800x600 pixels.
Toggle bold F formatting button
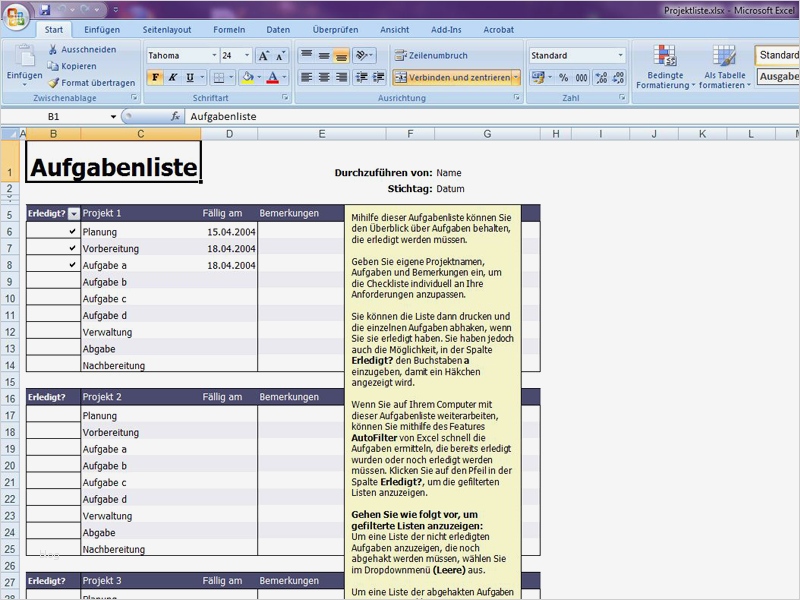155,78
